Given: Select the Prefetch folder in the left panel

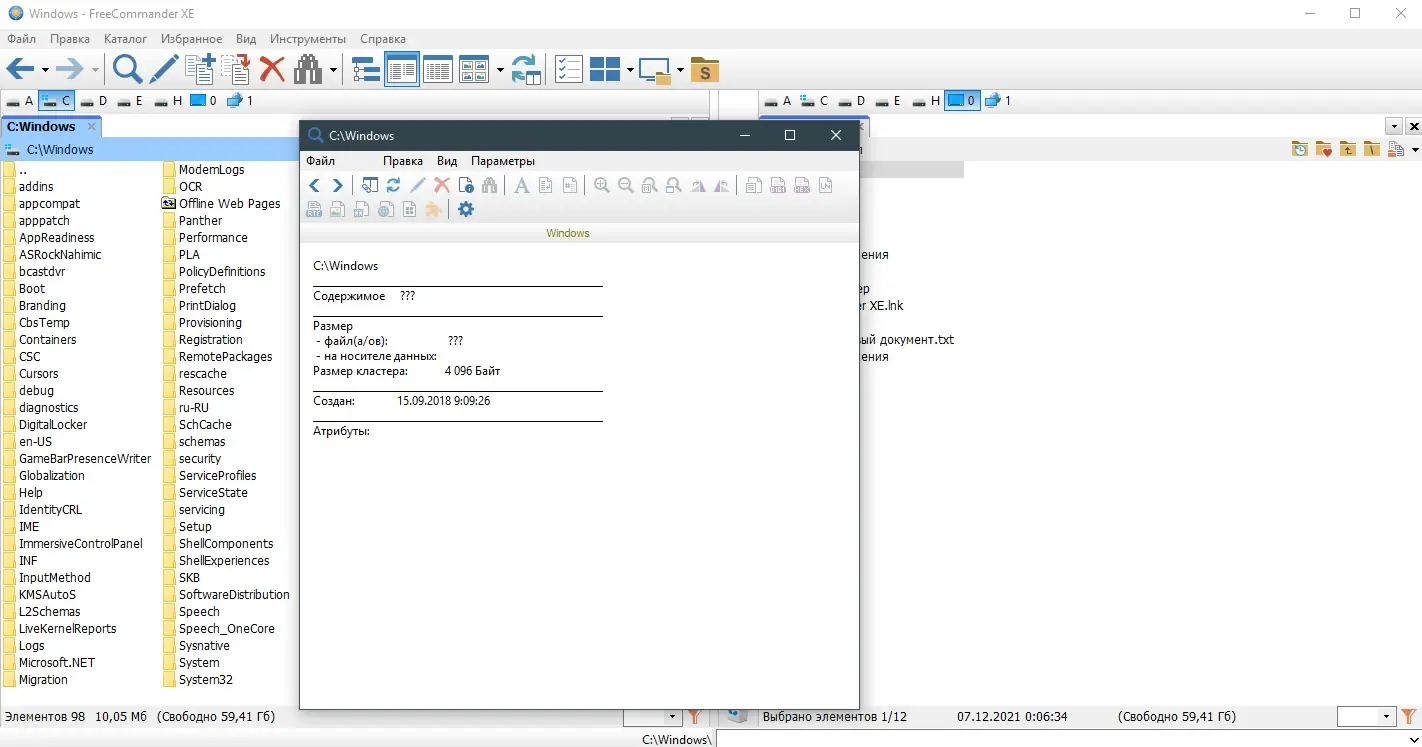Looking at the screenshot, I should tap(194, 289).
